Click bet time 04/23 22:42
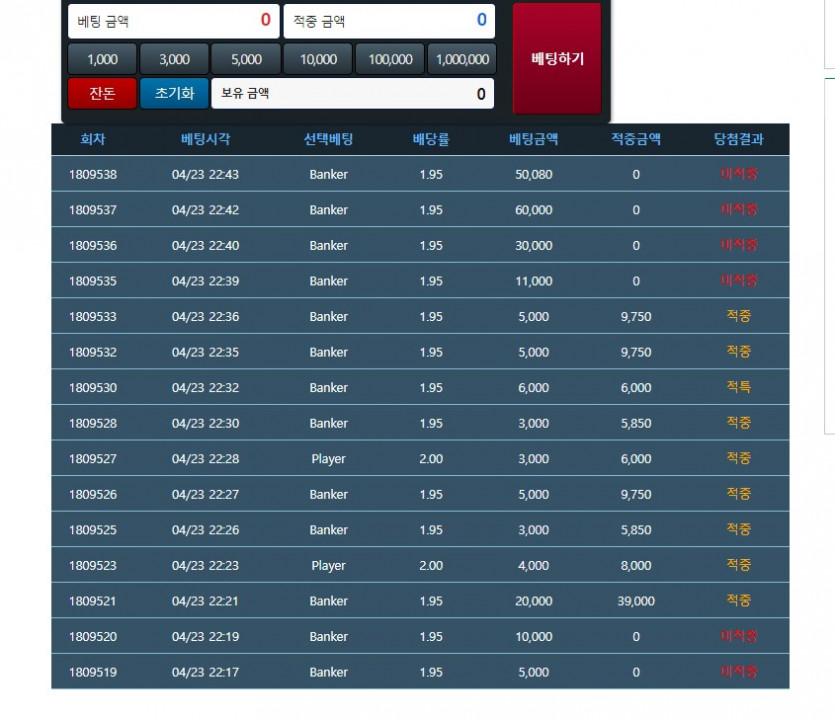 (x=206, y=210)
